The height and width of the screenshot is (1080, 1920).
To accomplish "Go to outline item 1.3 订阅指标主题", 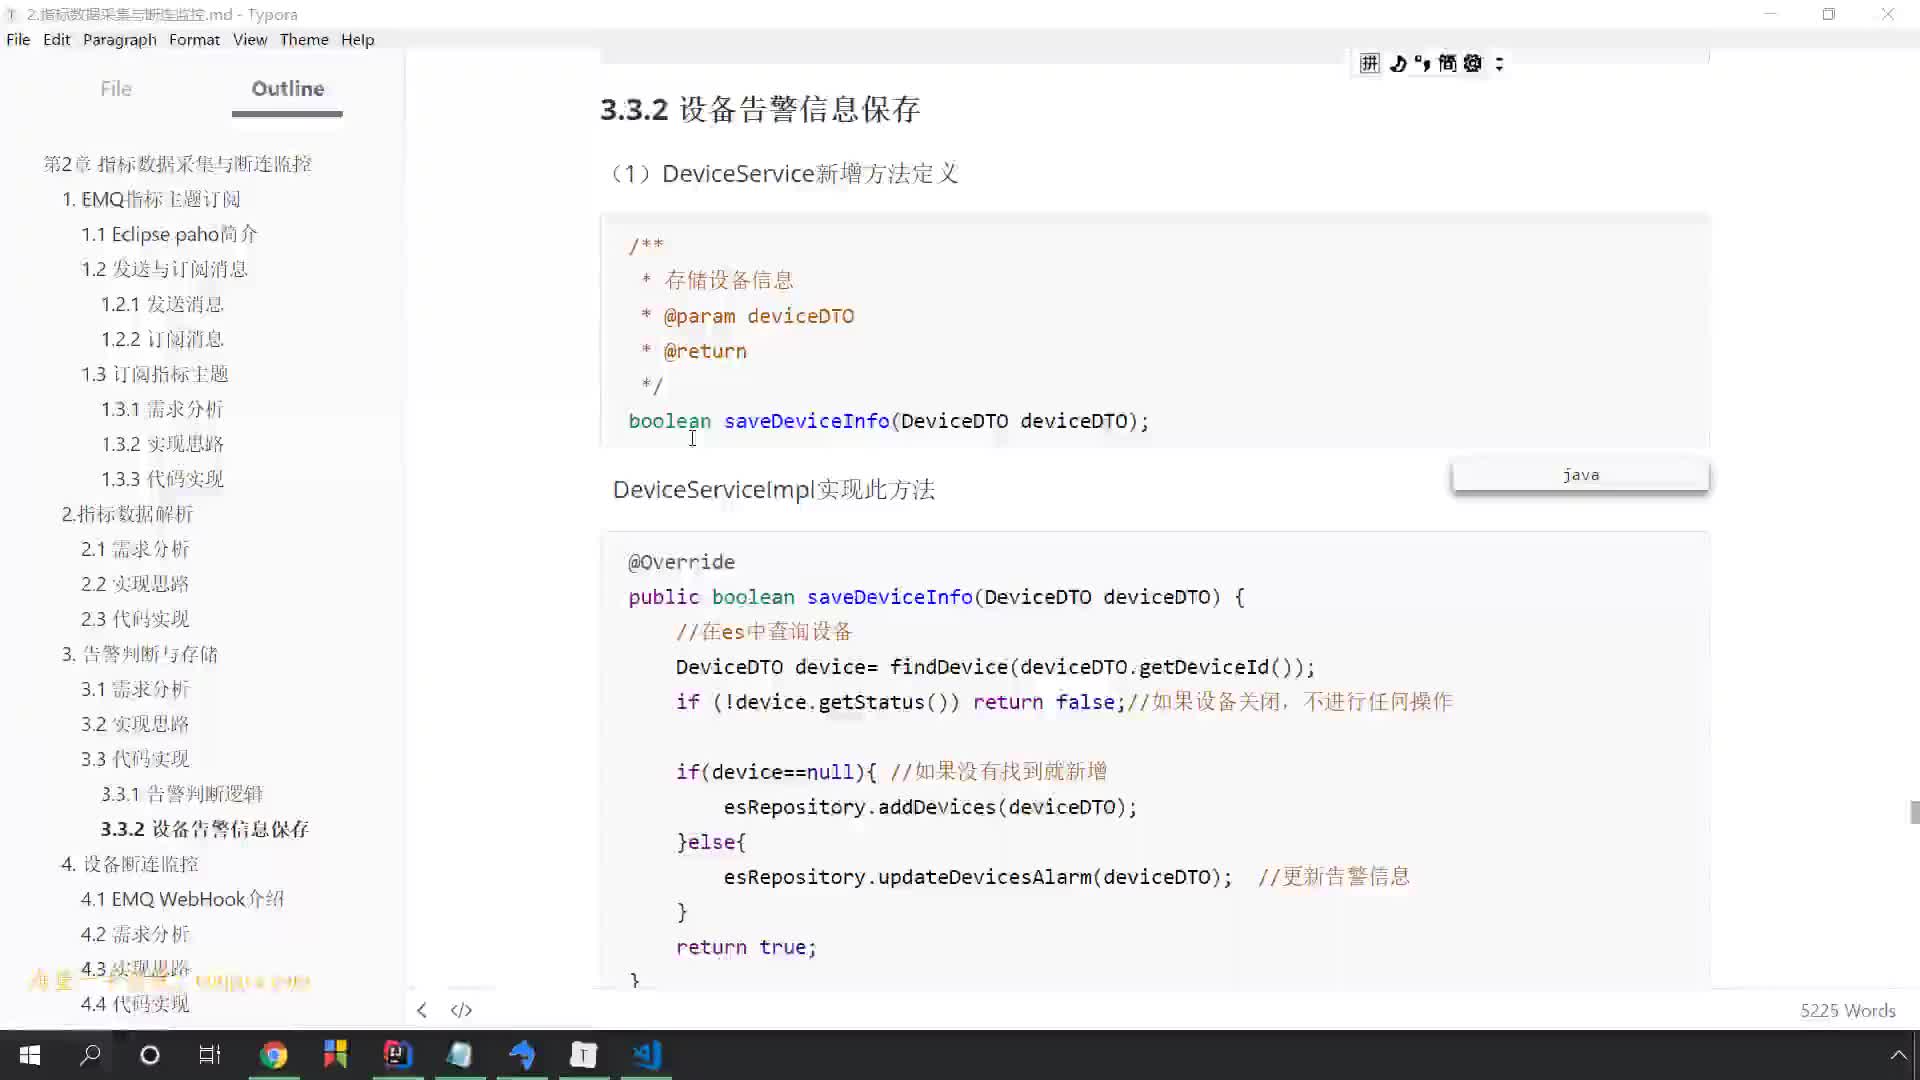I will point(155,374).
